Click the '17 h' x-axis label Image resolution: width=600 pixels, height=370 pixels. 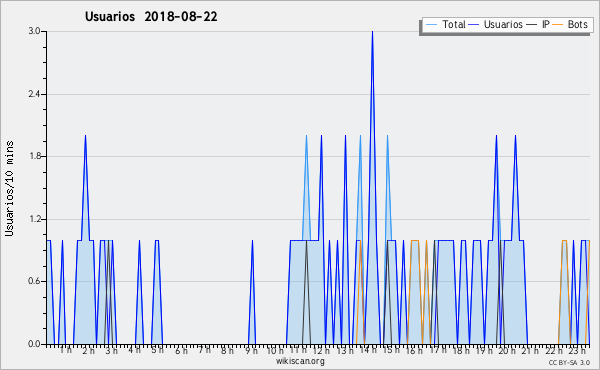438,350
